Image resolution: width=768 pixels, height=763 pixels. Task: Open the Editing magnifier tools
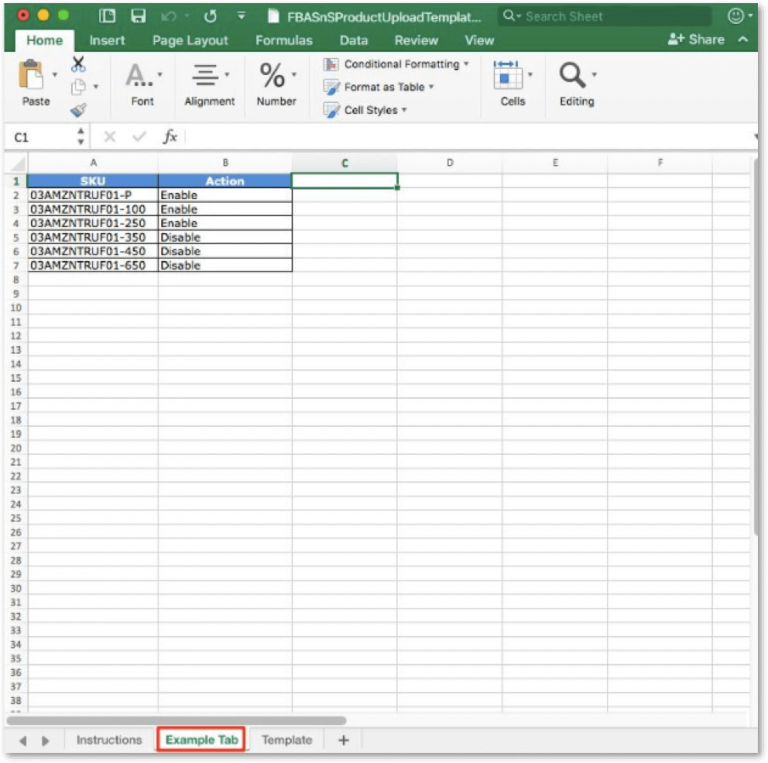point(576,82)
